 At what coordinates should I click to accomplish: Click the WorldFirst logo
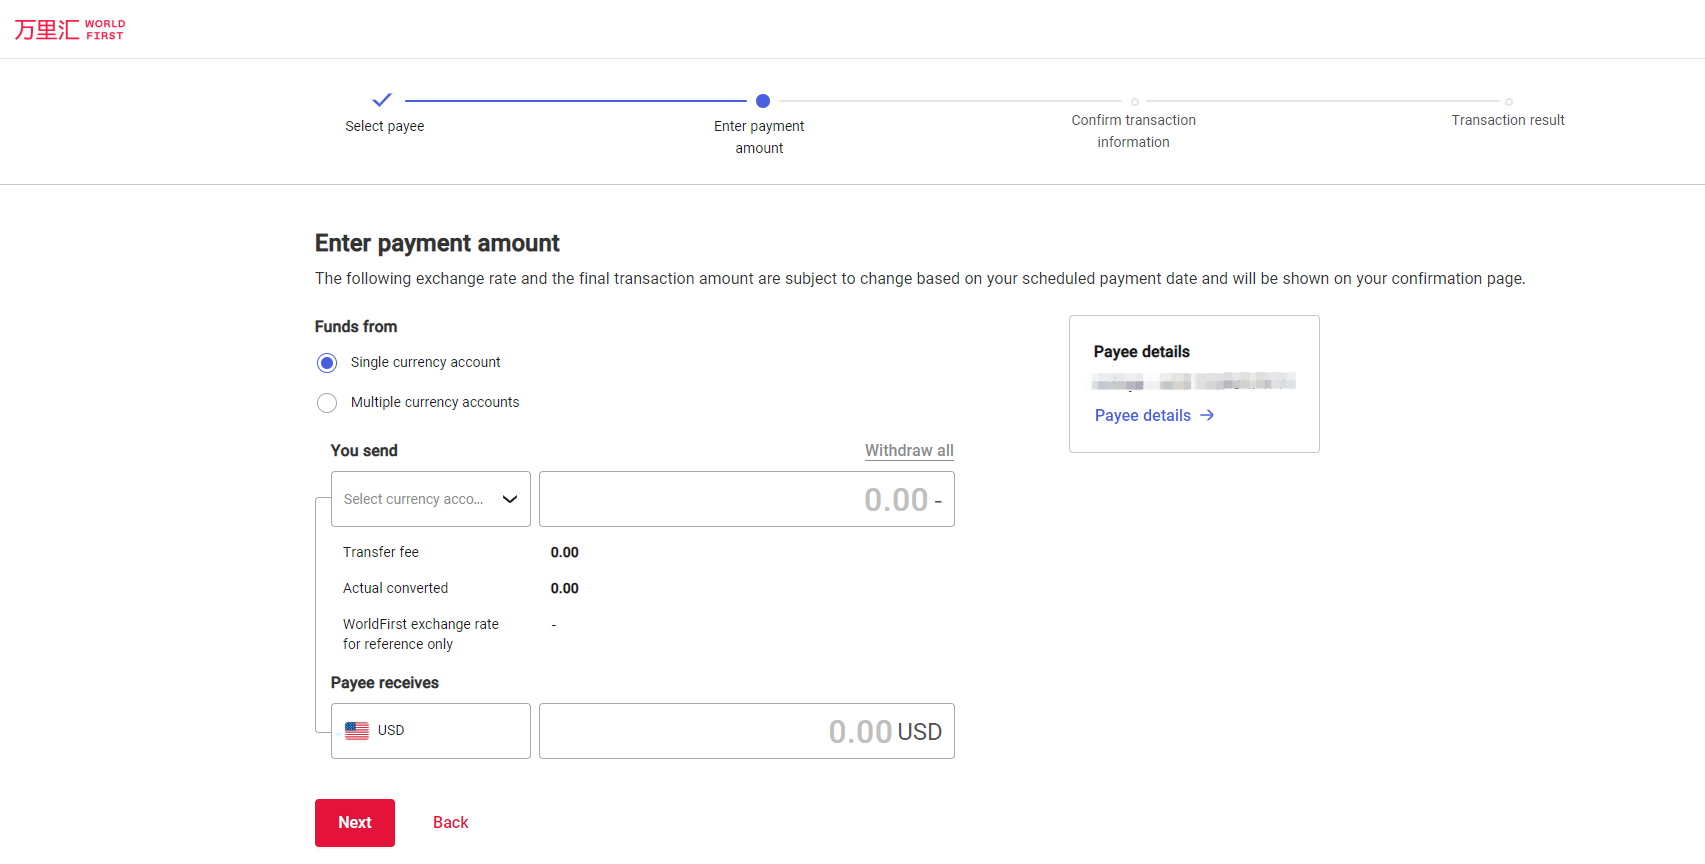[x=70, y=30]
